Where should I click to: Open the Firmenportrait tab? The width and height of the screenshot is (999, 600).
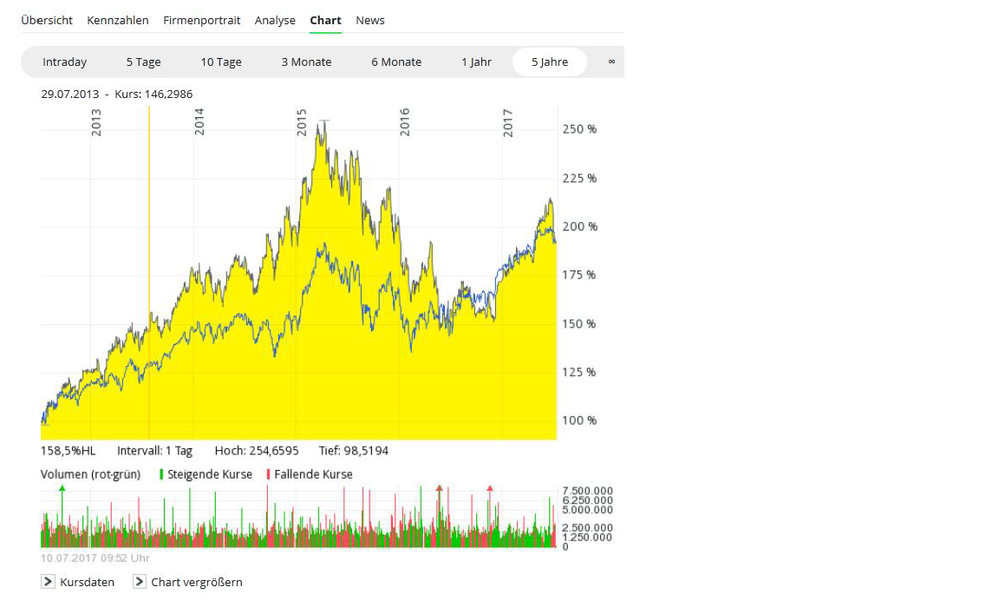pyautogui.click(x=202, y=20)
